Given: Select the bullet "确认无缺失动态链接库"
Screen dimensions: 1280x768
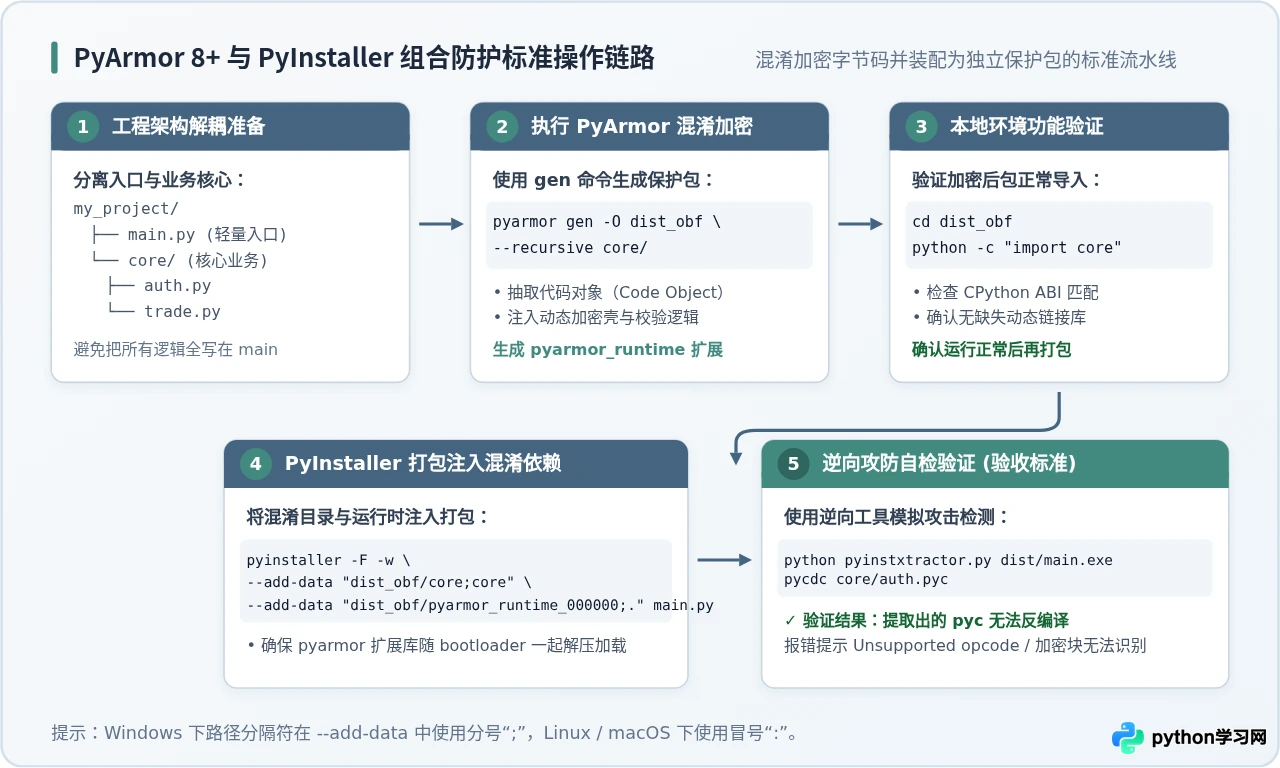Looking at the screenshot, I should (x=999, y=317).
